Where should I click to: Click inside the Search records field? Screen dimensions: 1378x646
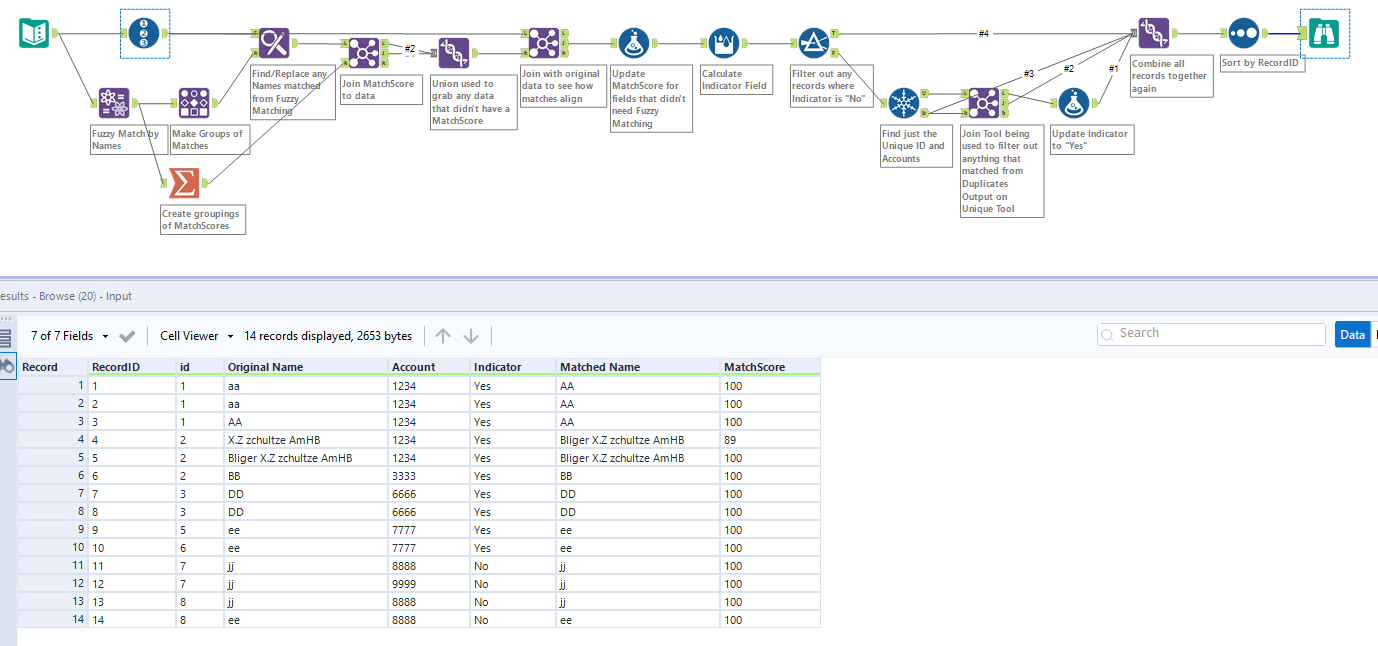click(x=1210, y=333)
